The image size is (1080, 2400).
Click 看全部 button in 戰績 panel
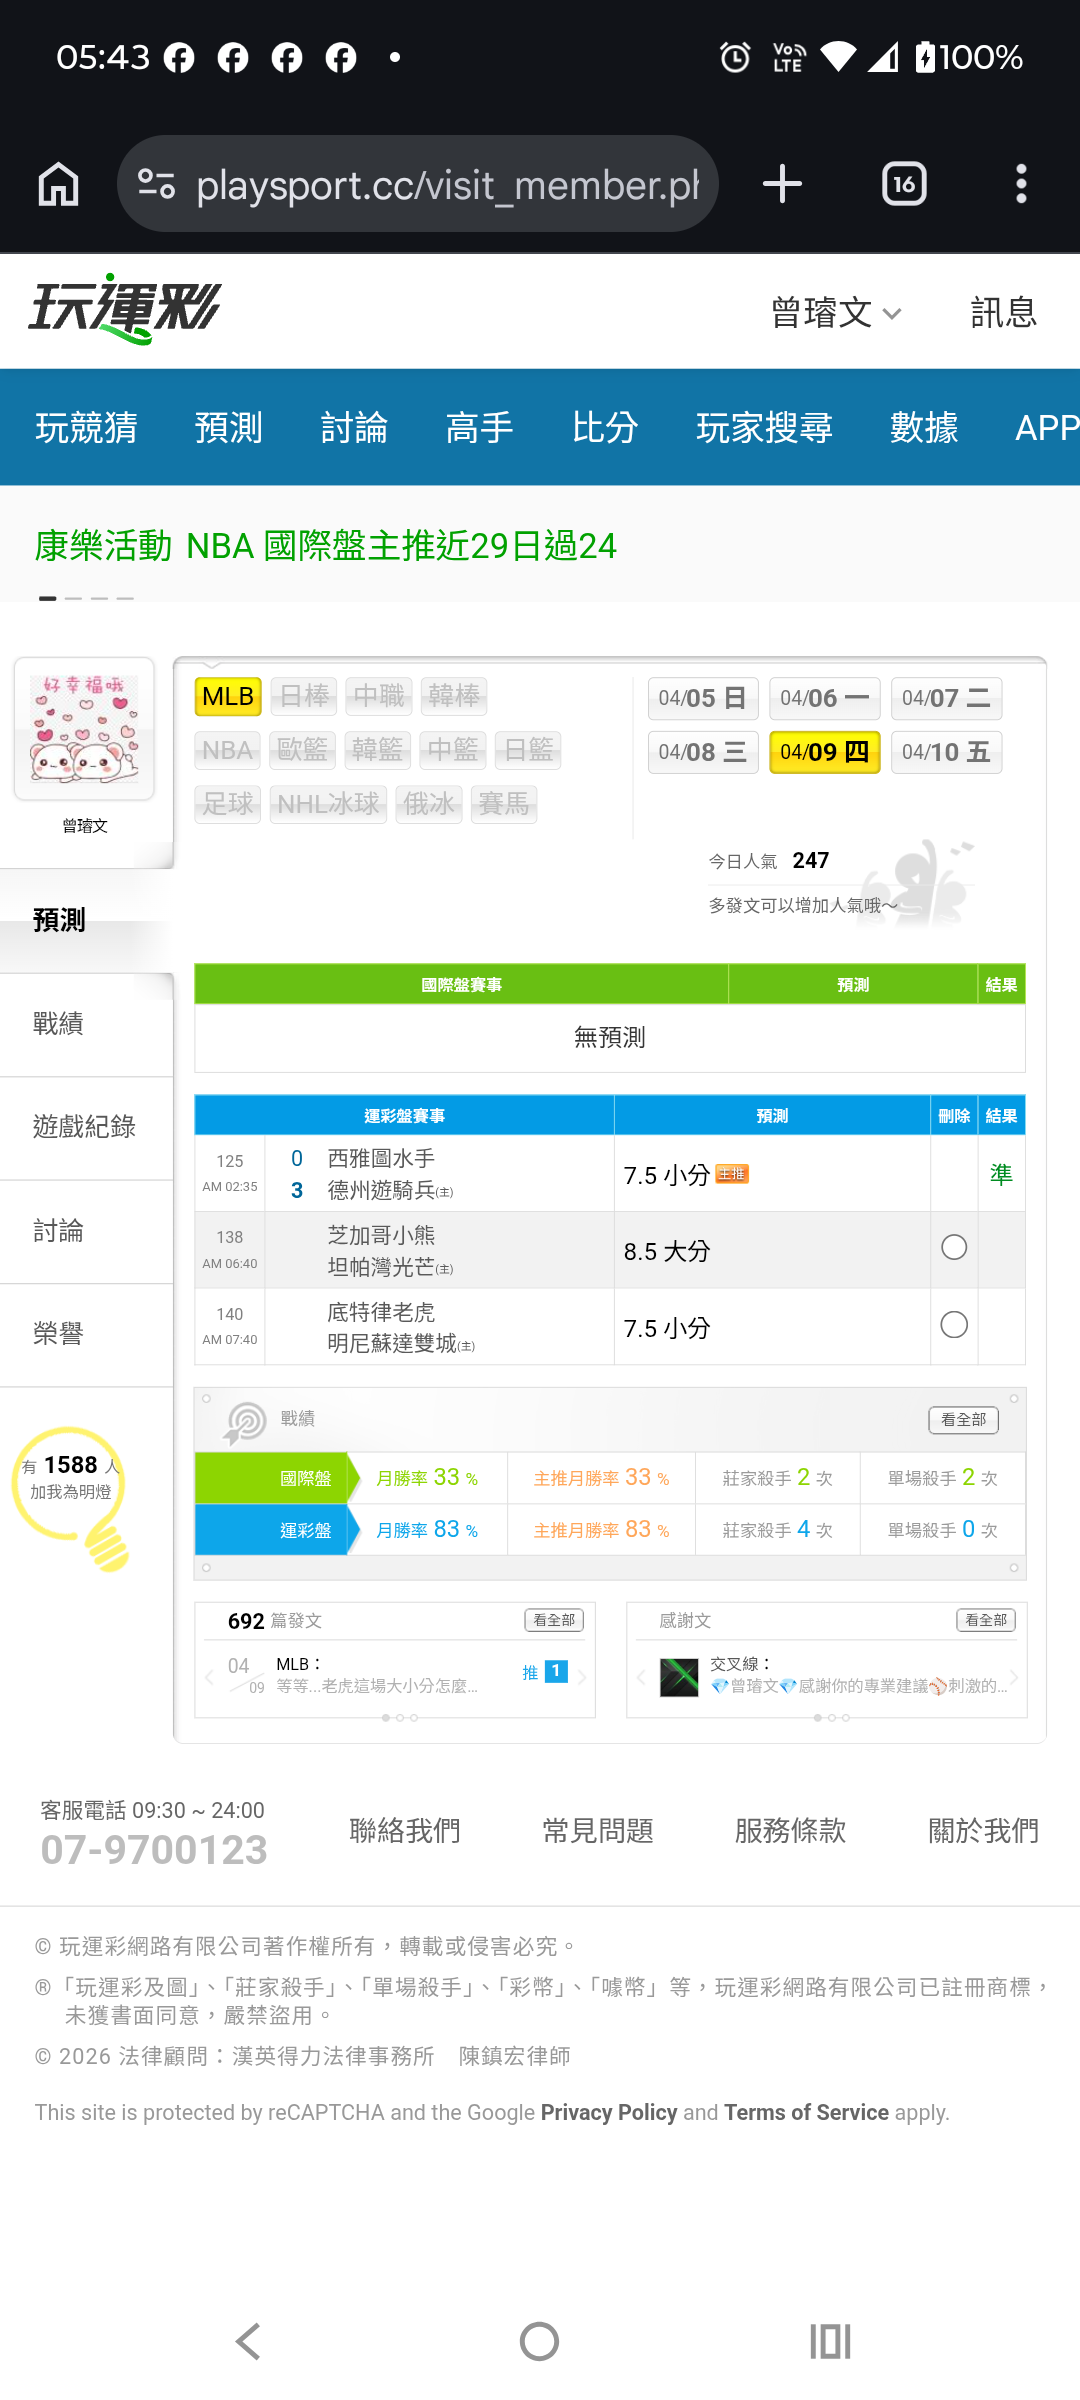click(963, 1420)
